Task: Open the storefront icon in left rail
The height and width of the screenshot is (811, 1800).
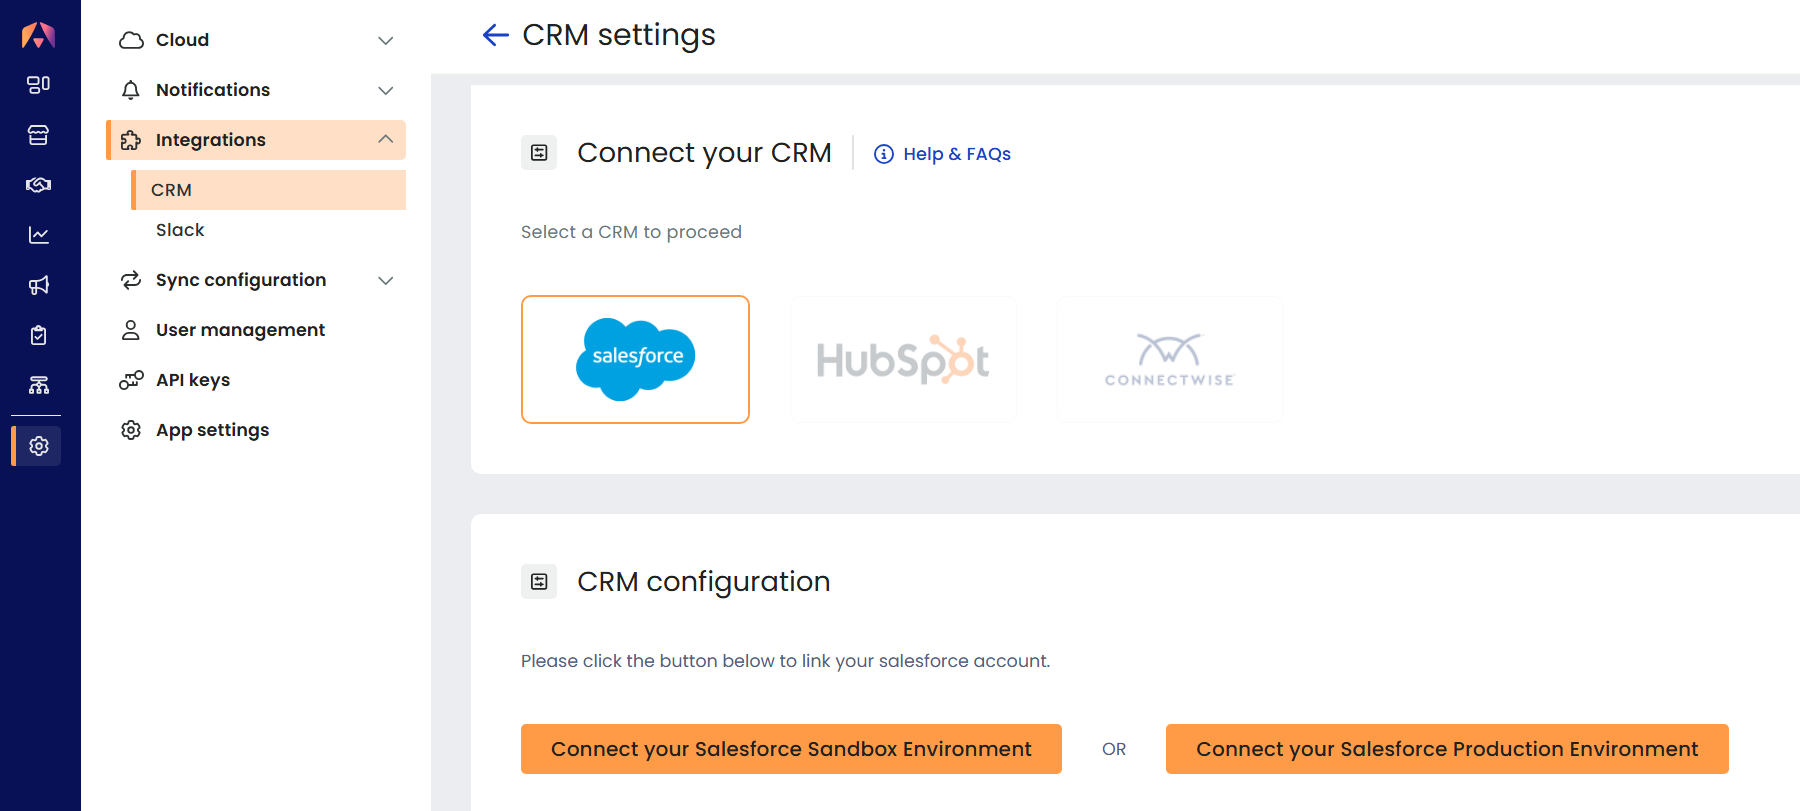Action: pos(38,135)
